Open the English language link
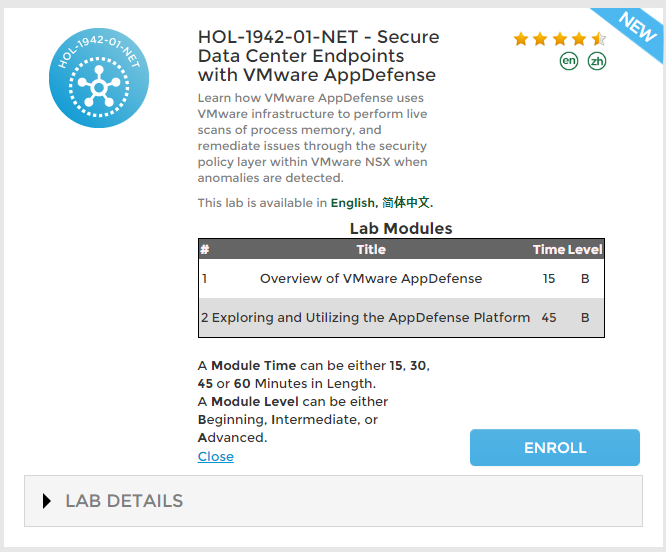666x552 pixels. point(354,203)
